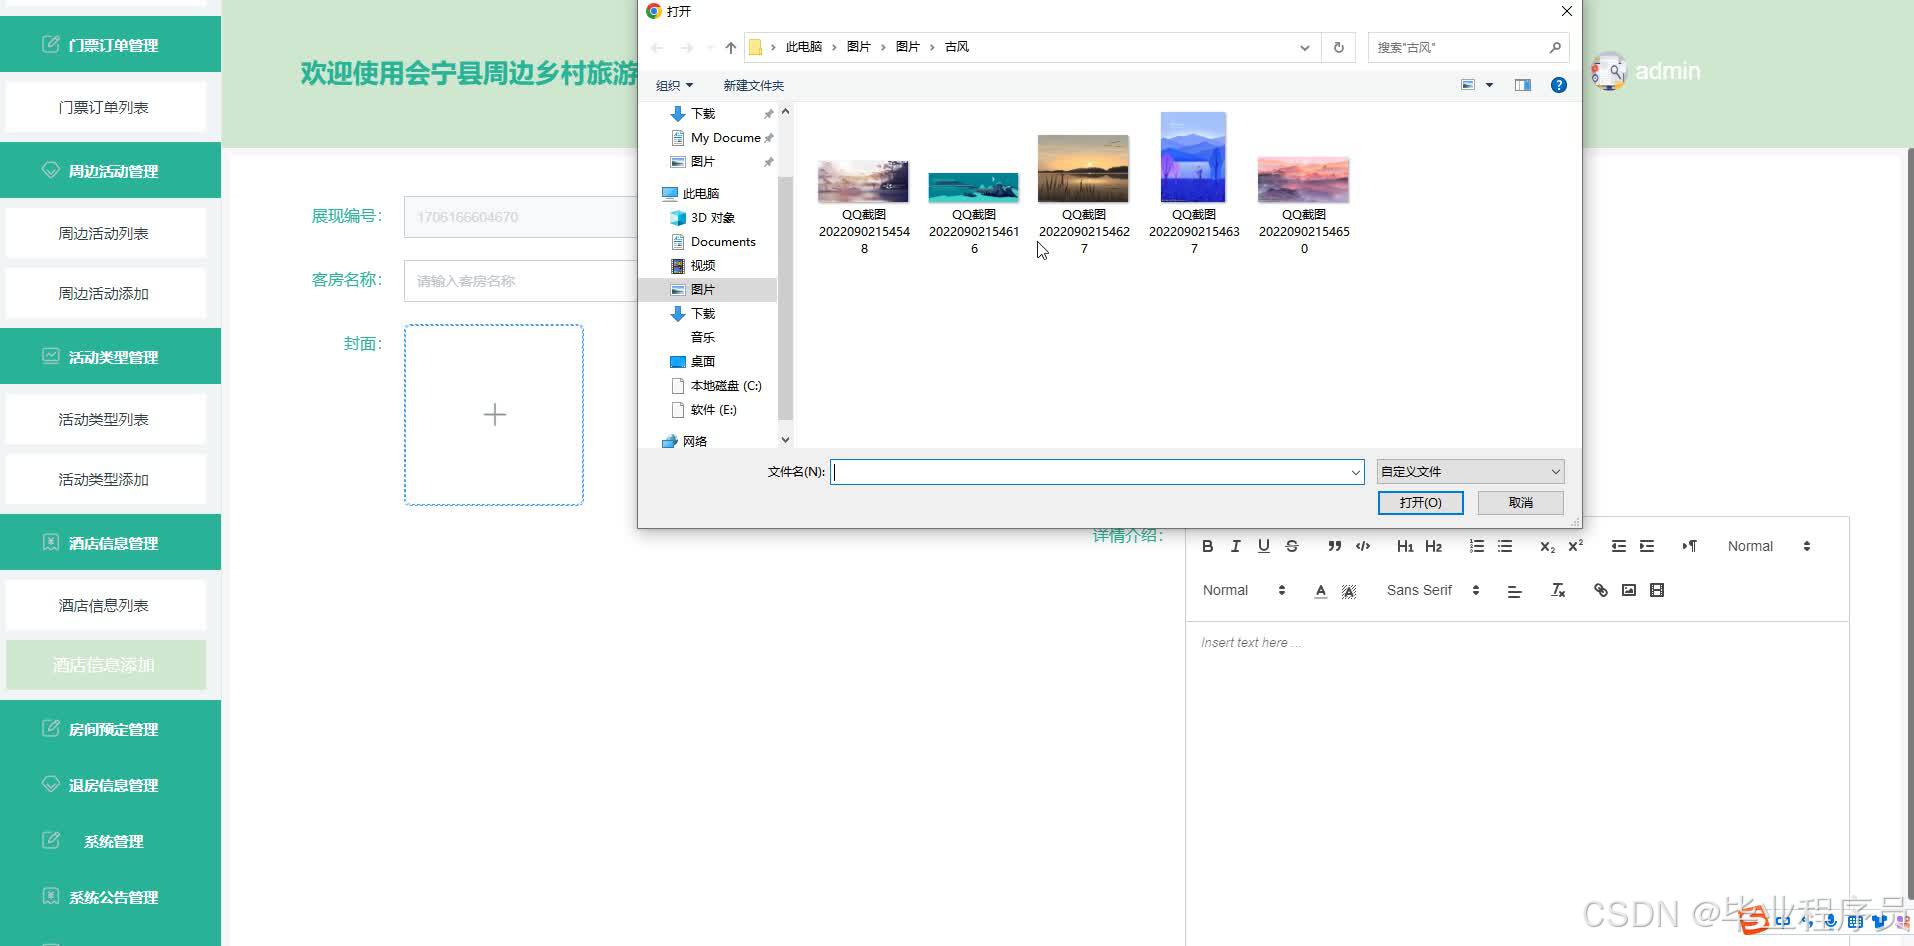The image size is (1914, 946).
Task: Expand 系统公告管理 sidebar section
Action: coord(111,897)
